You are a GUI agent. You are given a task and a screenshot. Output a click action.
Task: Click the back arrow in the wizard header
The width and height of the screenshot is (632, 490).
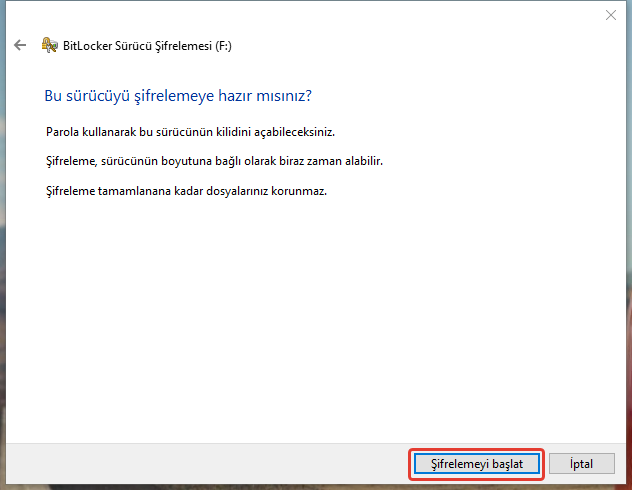[x=20, y=45]
